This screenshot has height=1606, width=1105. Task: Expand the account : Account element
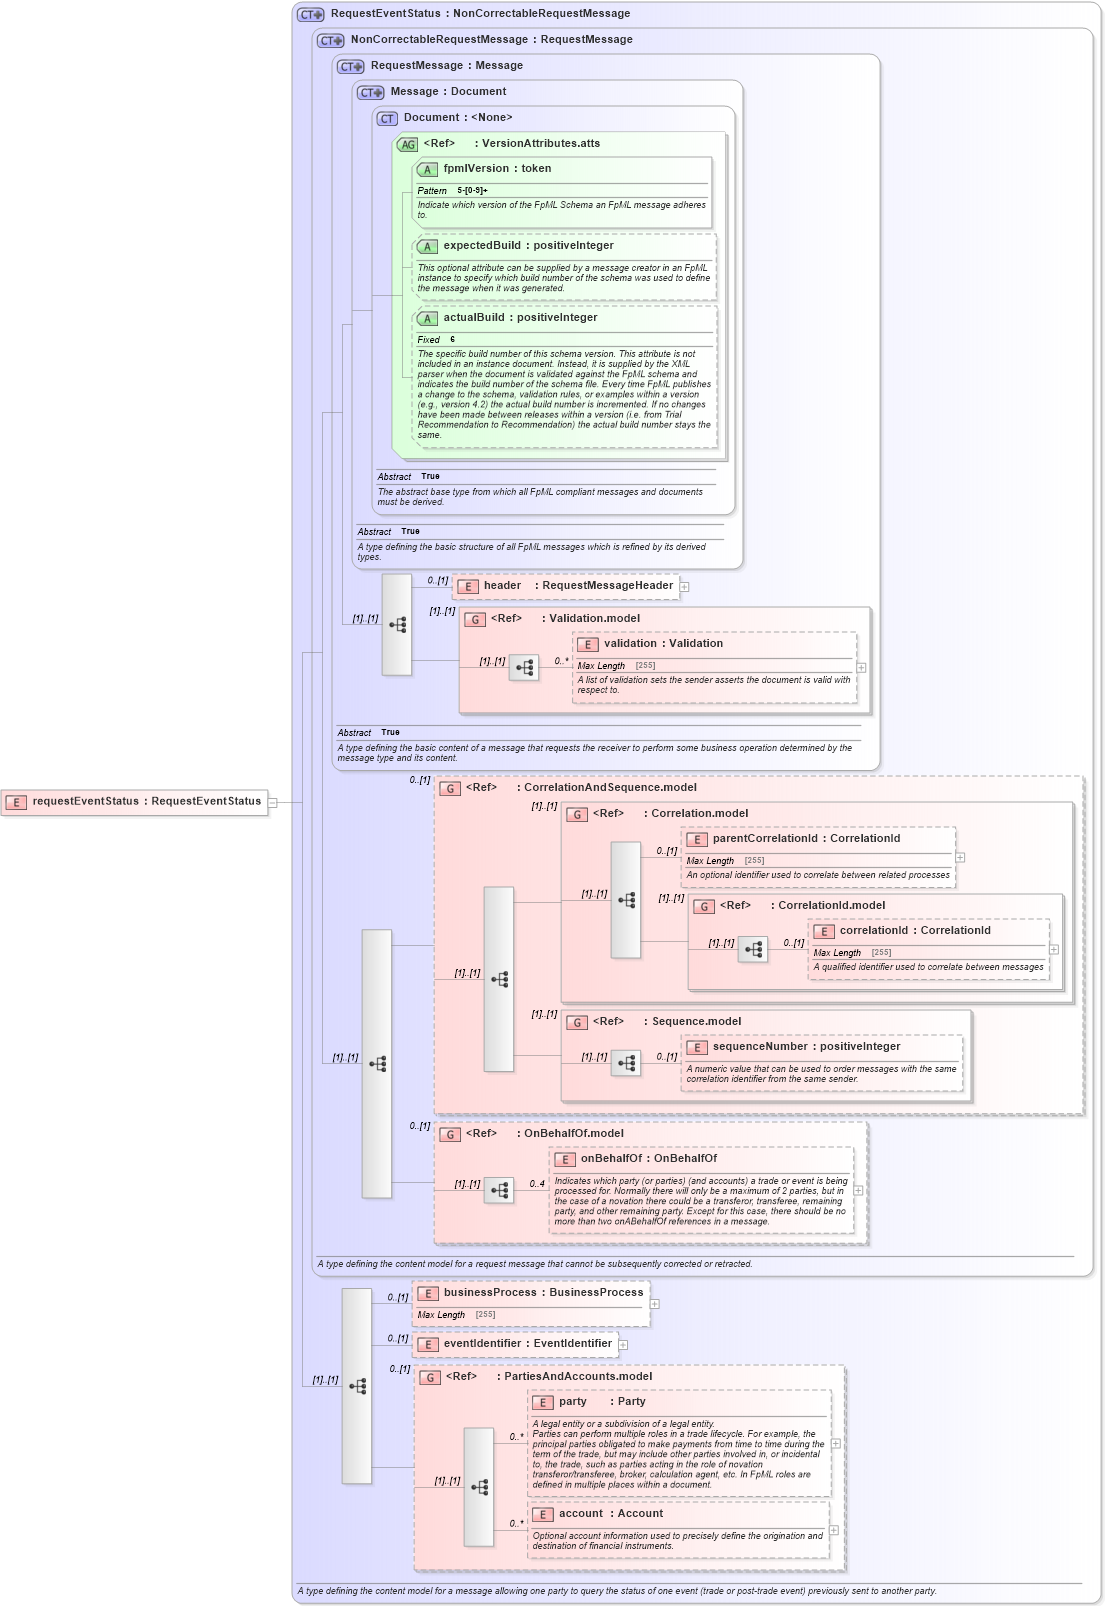tap(834, 1530)
